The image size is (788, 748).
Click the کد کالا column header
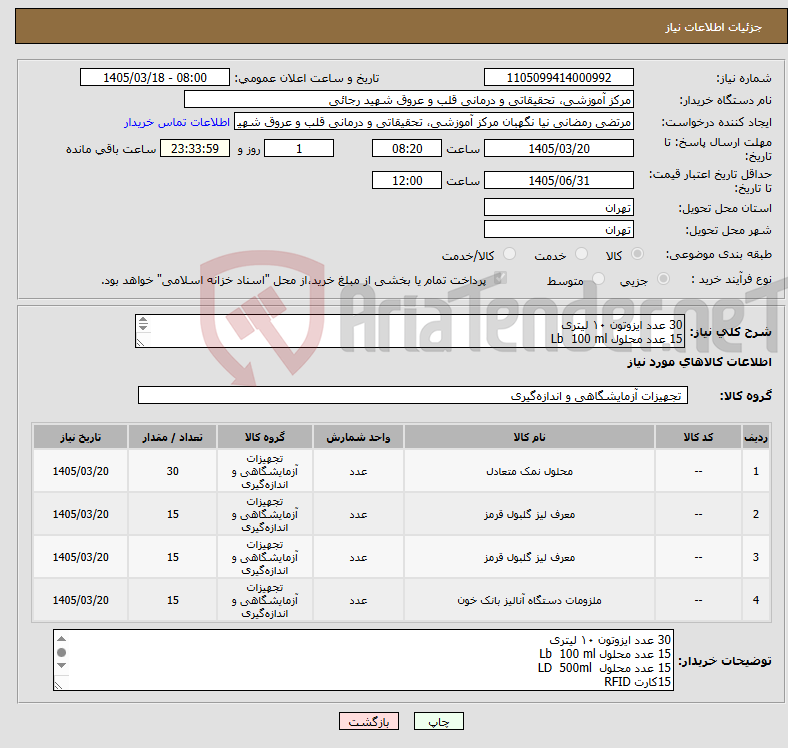698,437
